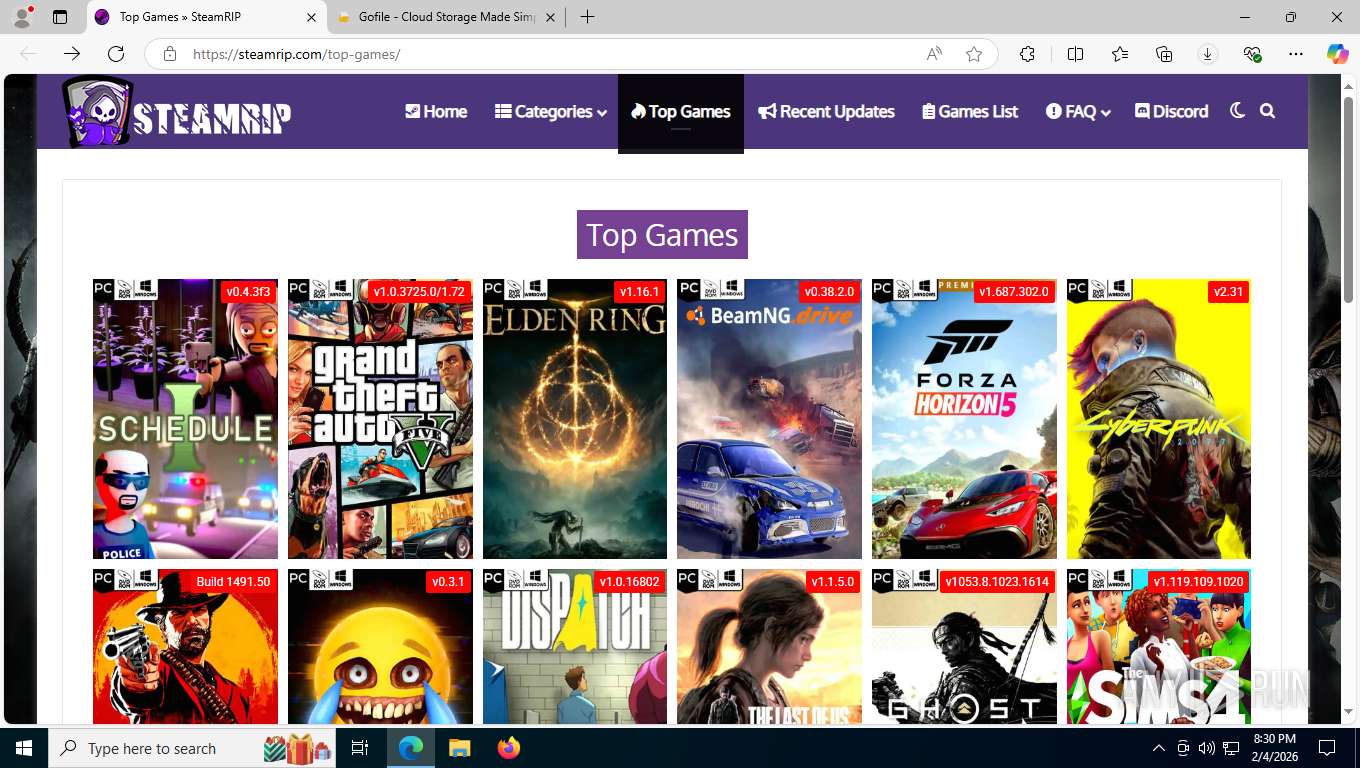
Task: Refresh the current page
Action: (x=116, y=54)
